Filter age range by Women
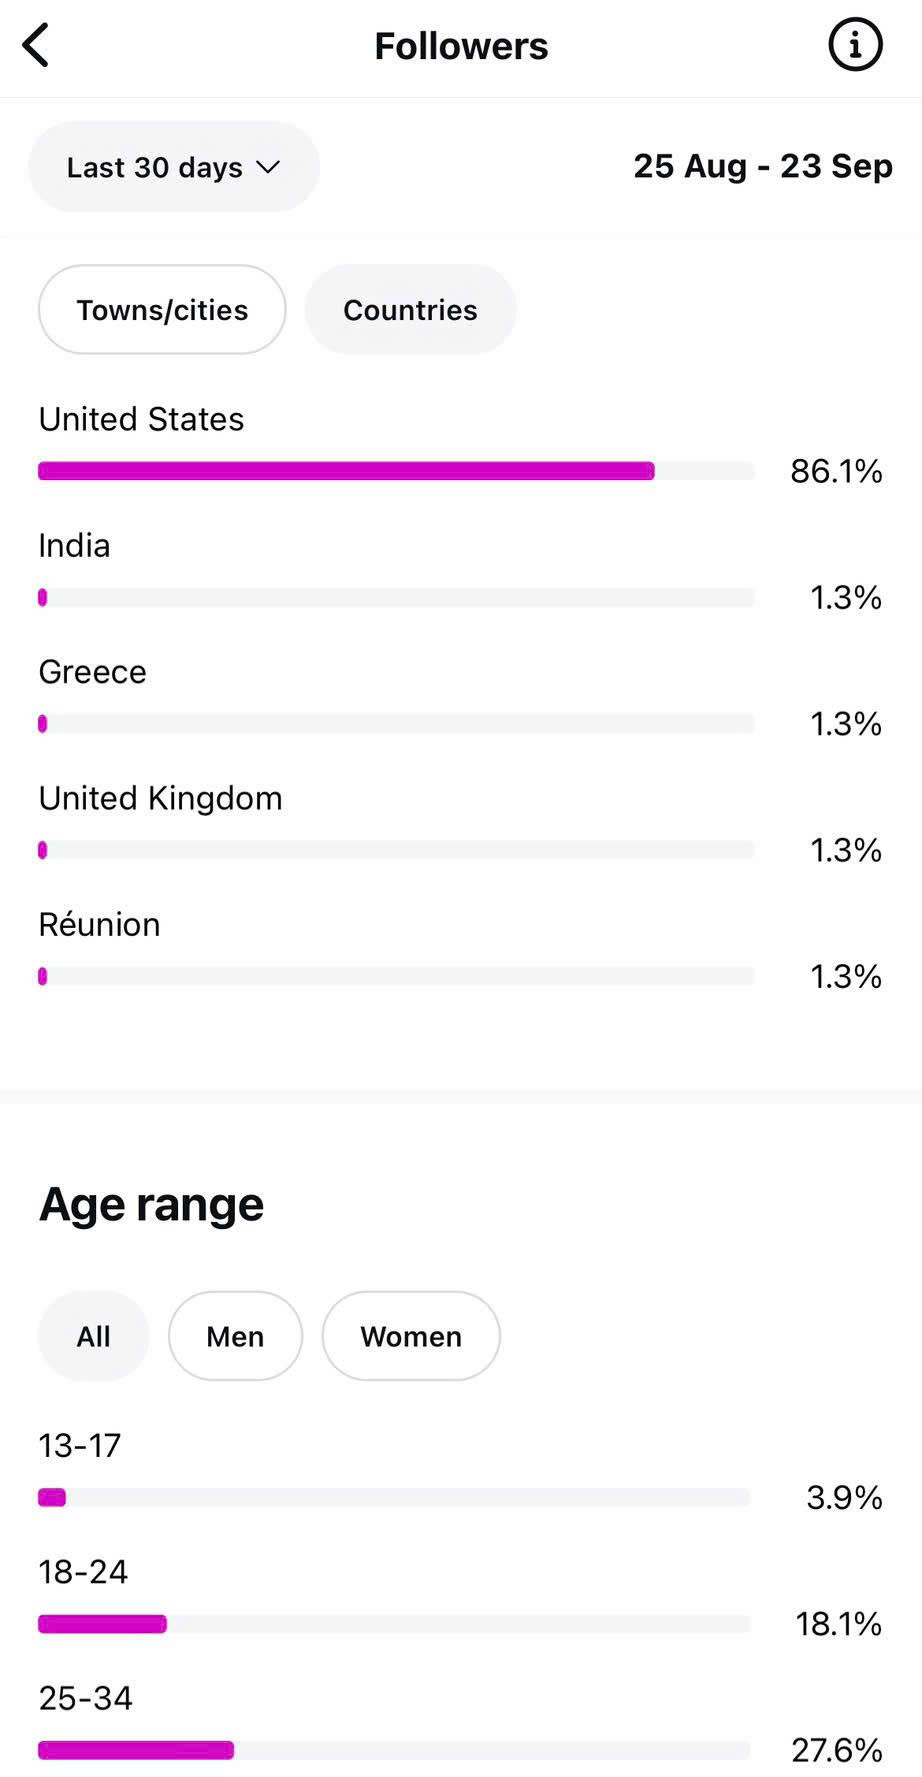This screenshot has height=1777, width=922. [411, 1336]
